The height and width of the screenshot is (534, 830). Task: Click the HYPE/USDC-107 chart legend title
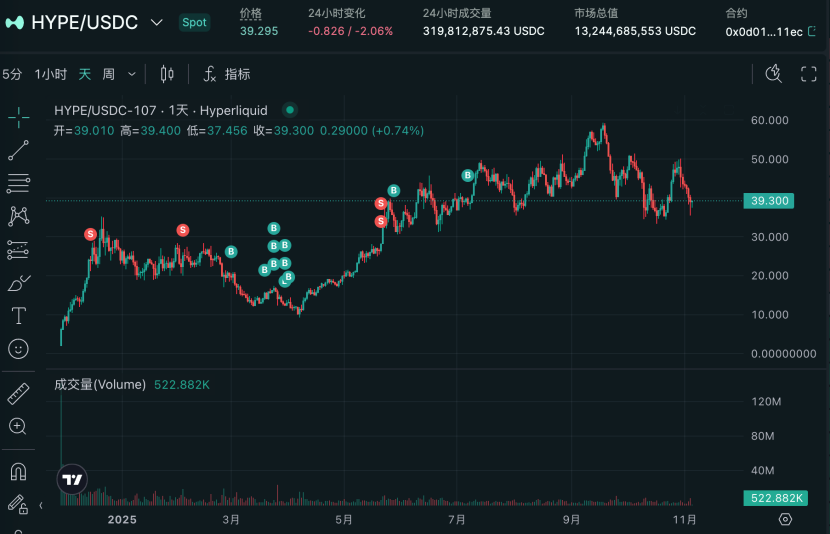point(161,110)
